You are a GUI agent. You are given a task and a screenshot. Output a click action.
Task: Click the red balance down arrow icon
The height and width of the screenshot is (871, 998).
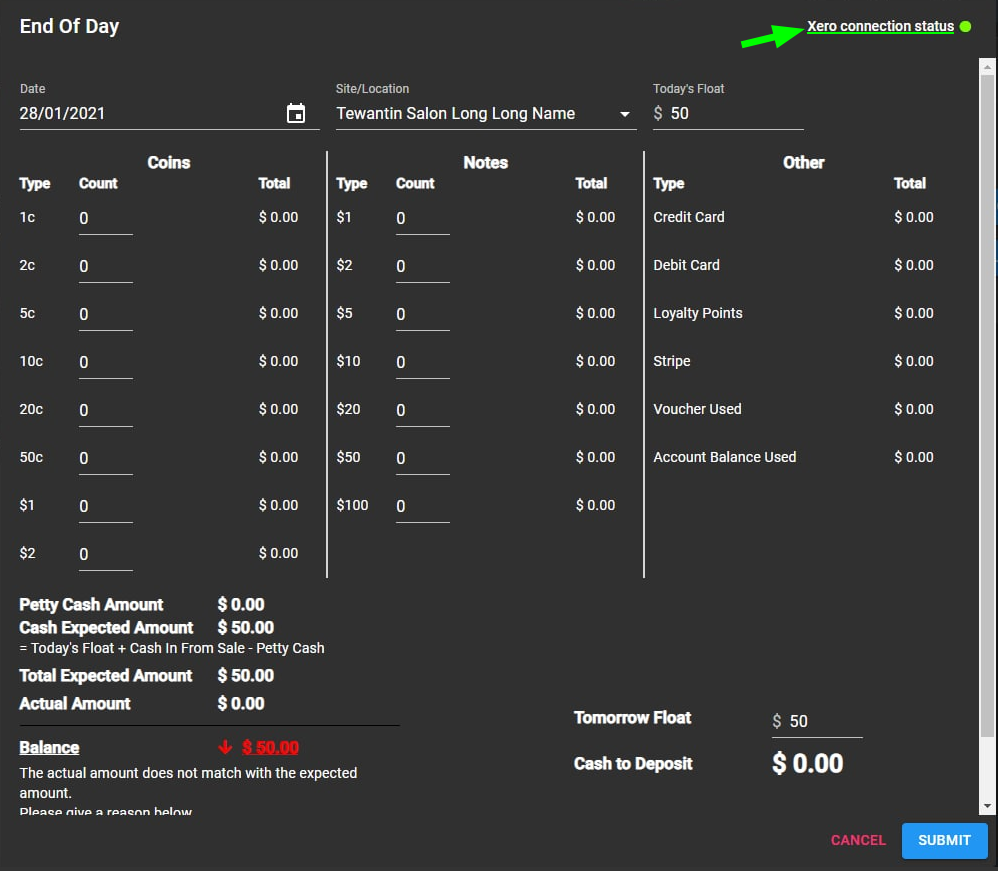pos(225,748)
